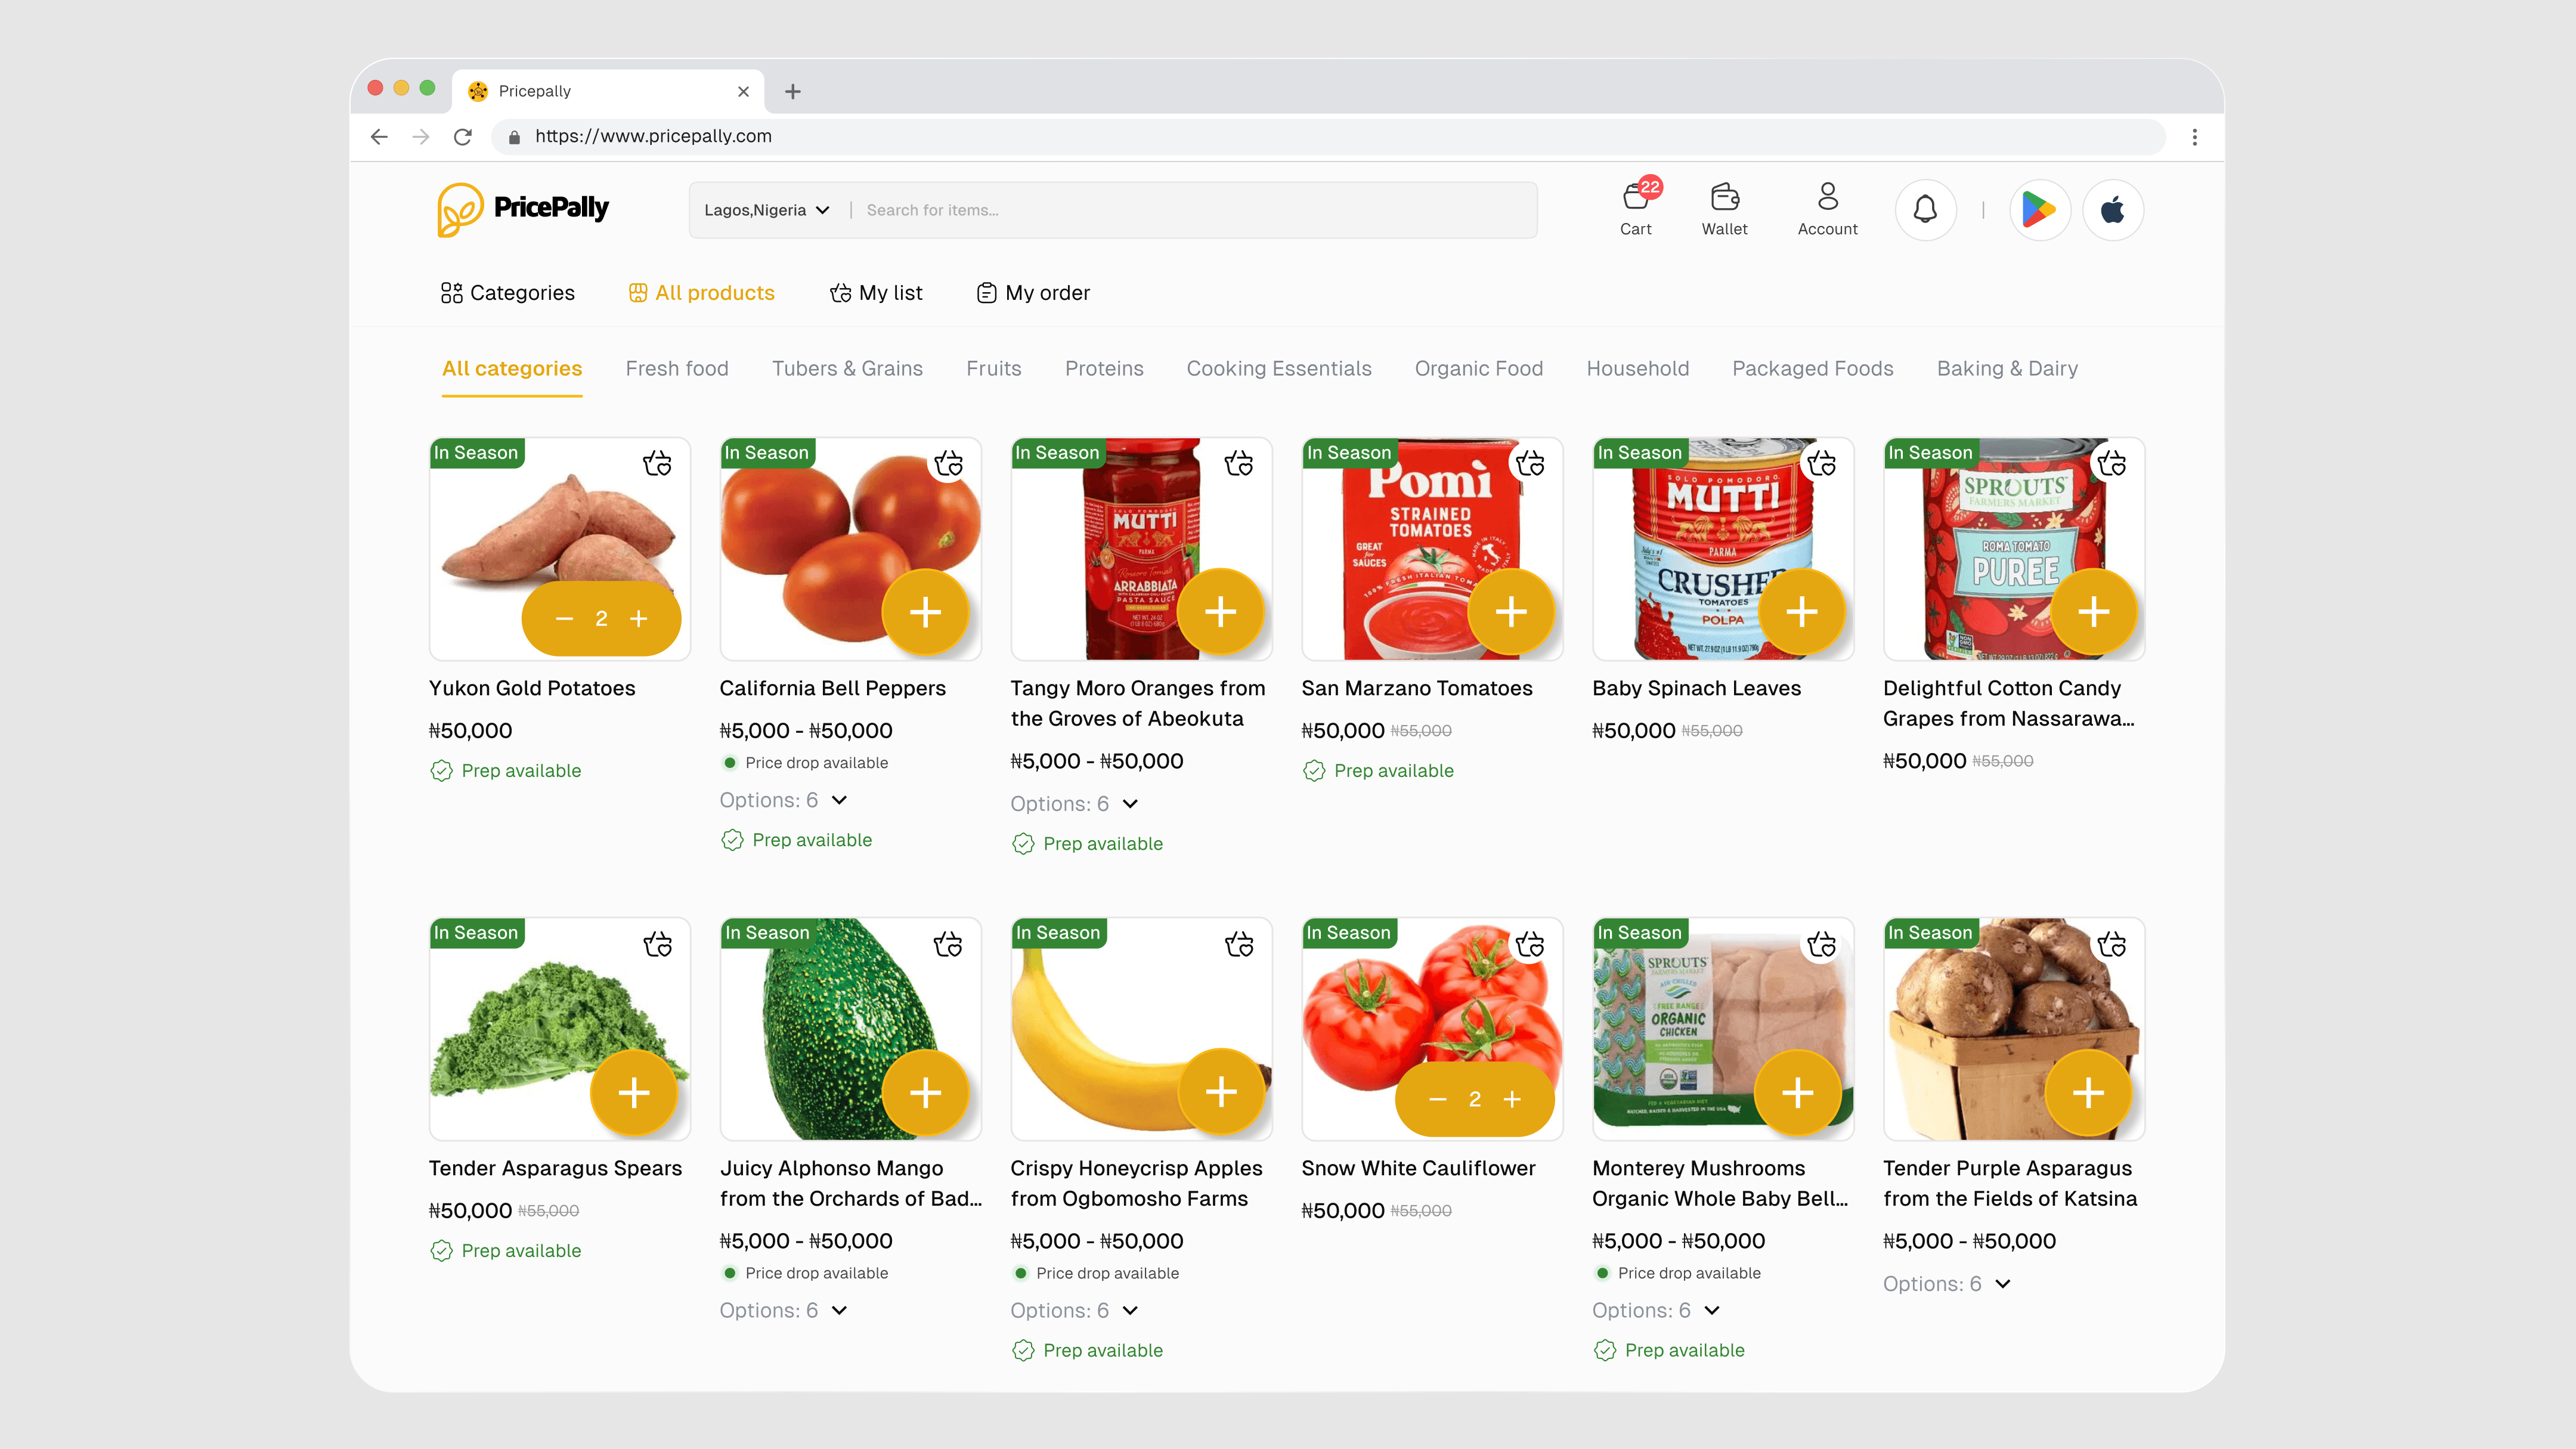This screenshot has height=1449, width=2576.
Task: Add San Marzano Tomatoes to cart
Action: pos(1511,612)
